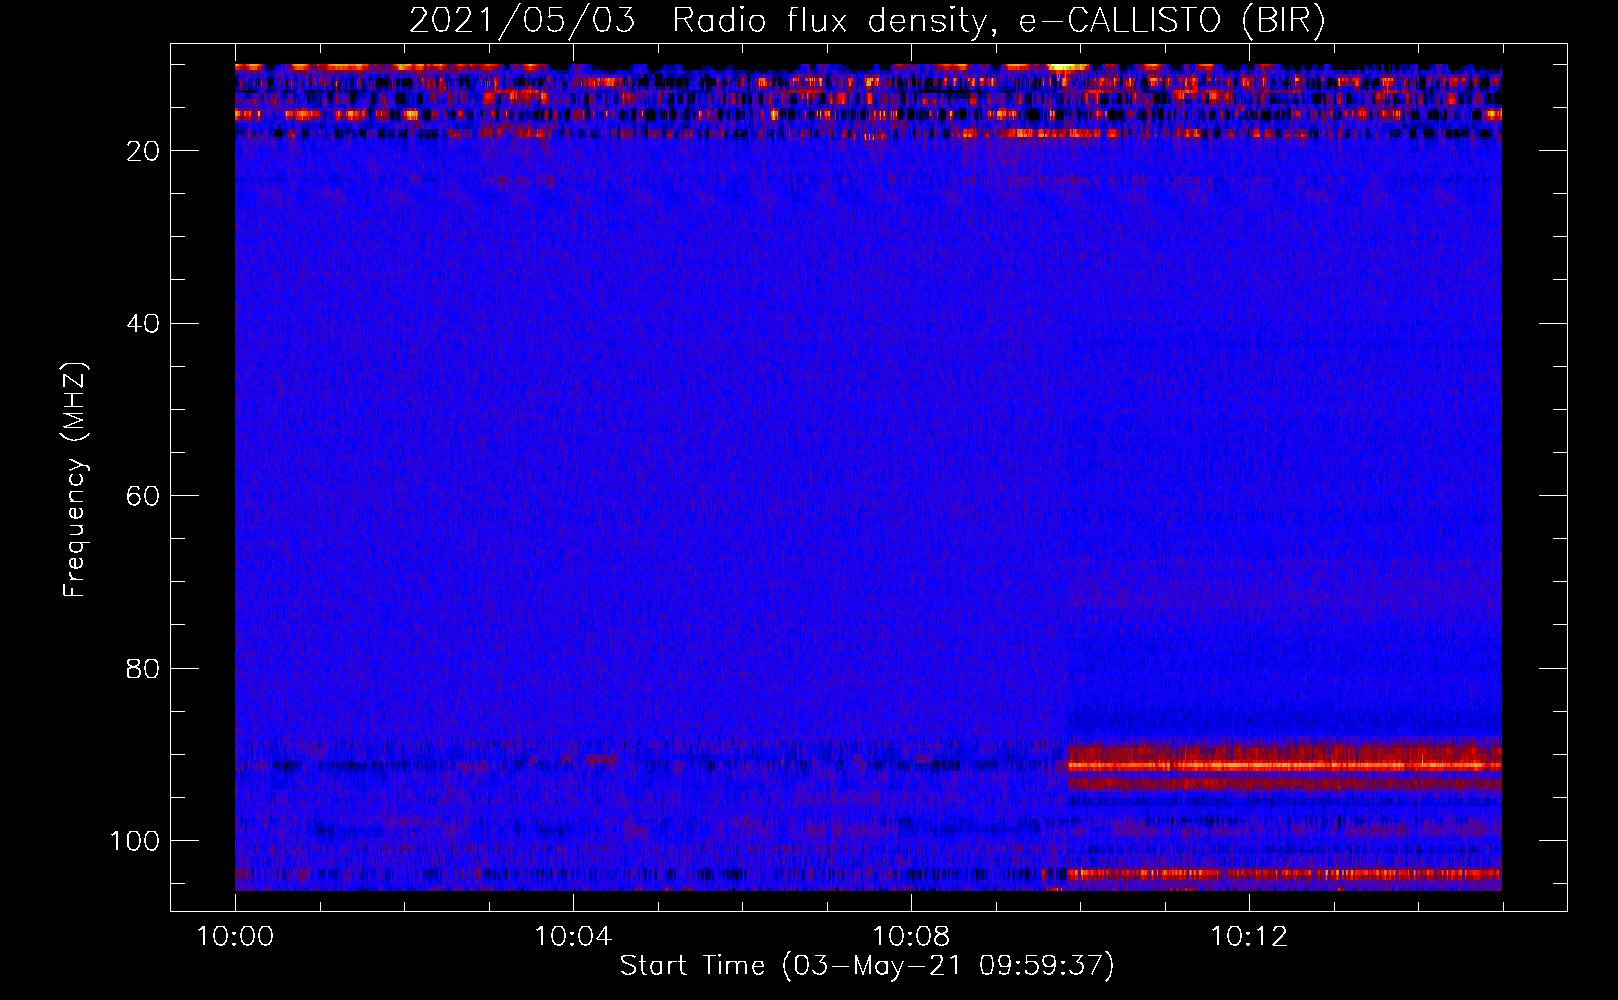The width and height of the screenshot is (1618, 1000).
Task: Click the '10:08' time tick label
Action: coord(910,936)
